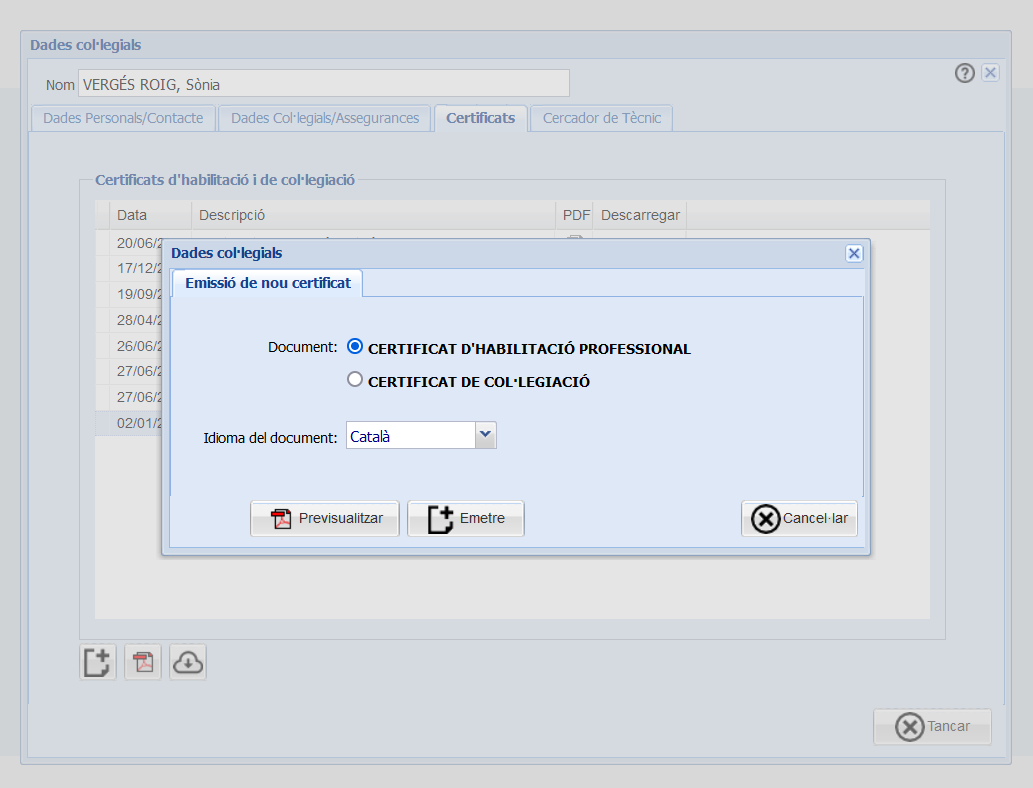Close the Emissió de nou certificat dialog
Image resolution: width=1033 pixels, height=788 pixels.
(854, 254)
